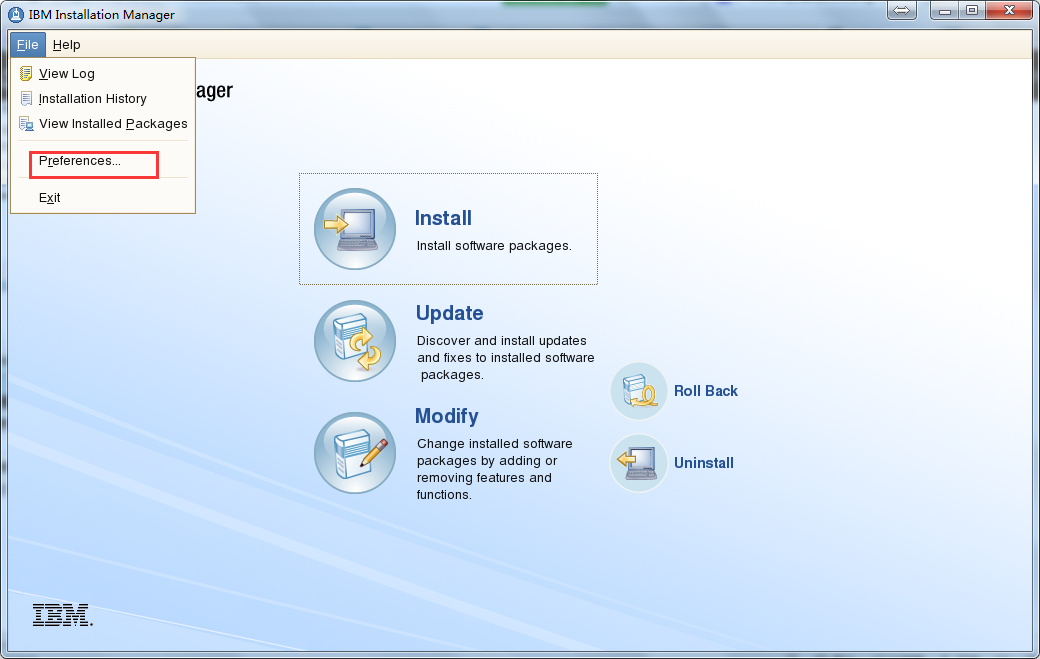Click the Update heading link
Viewport: 1040px width, 659px height.
point(450,313)
